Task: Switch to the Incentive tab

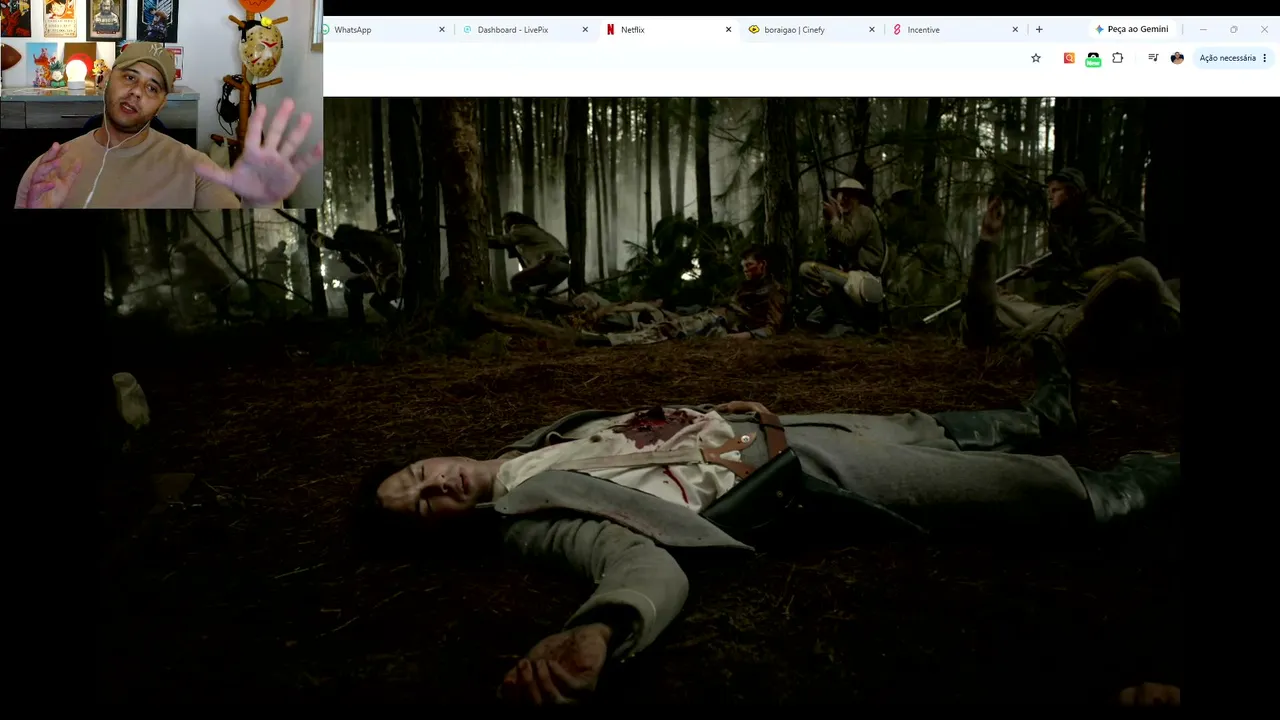Action: click(954, 30)
